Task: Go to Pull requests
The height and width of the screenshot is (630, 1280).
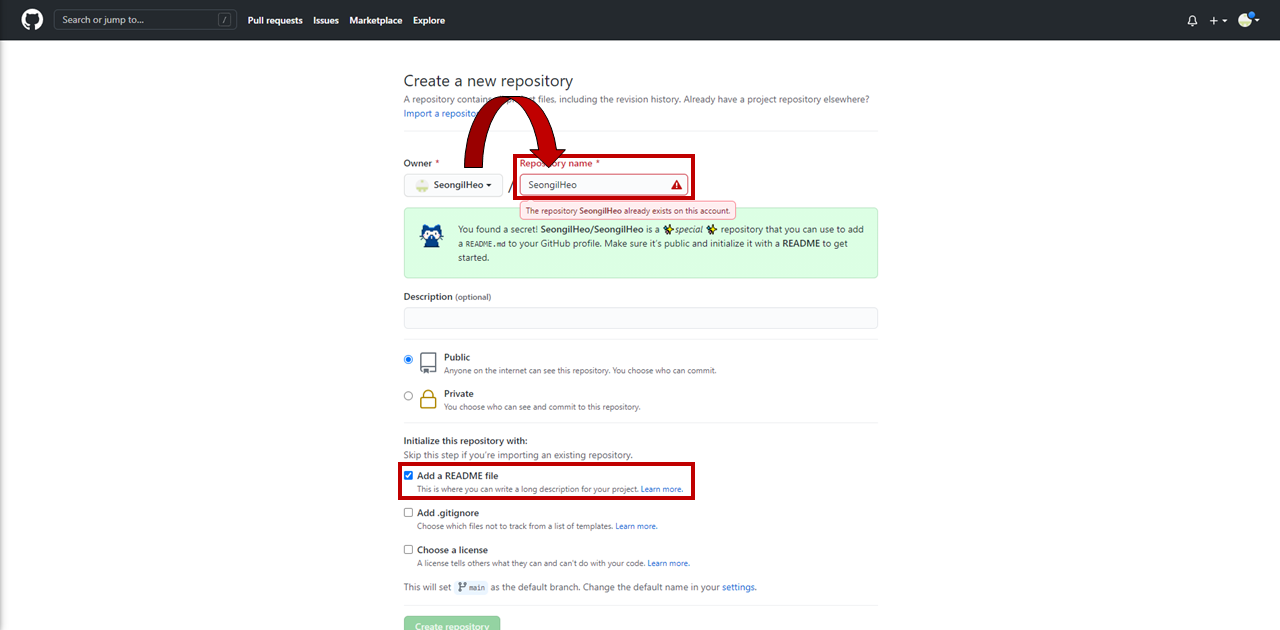Action: point(275,20)
